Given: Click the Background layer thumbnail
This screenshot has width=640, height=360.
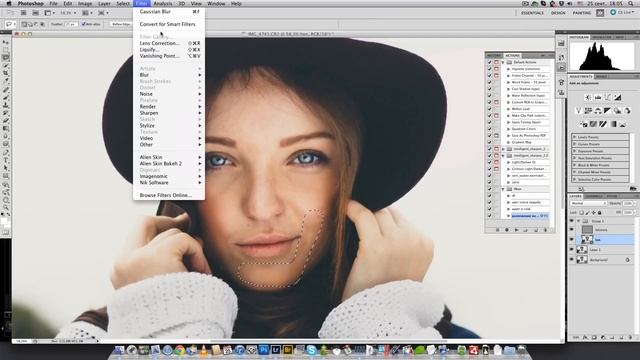Looking at the screenshot, I should tap(582, 260).
